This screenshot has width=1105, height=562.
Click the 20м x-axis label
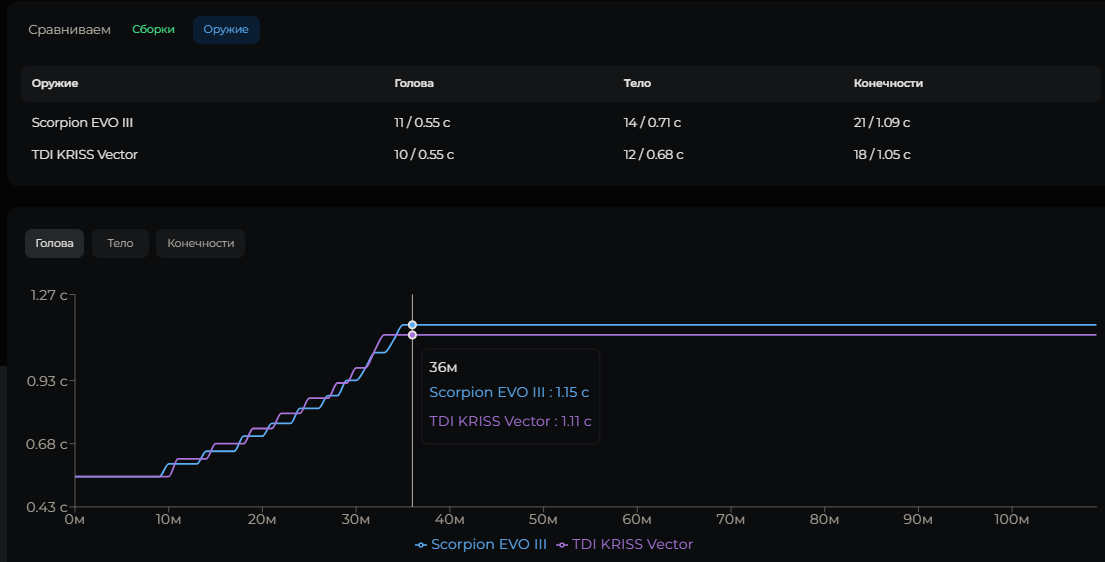tap(261, 520)
